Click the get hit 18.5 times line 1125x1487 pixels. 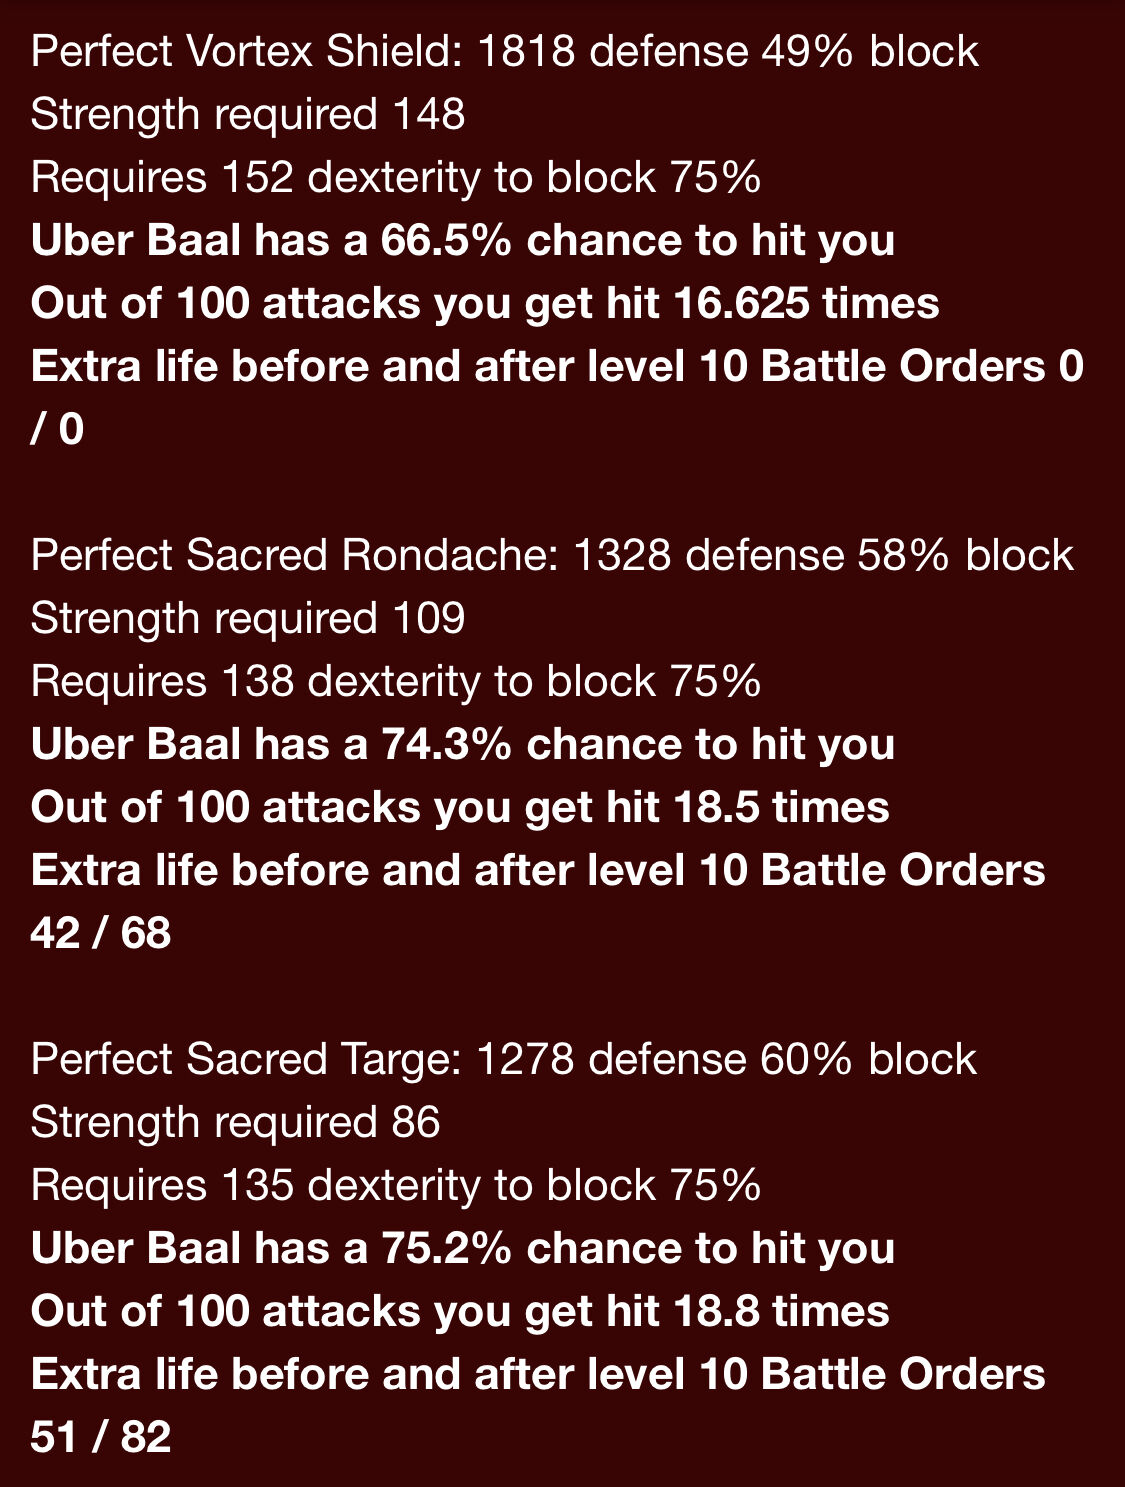coord(460,808)
